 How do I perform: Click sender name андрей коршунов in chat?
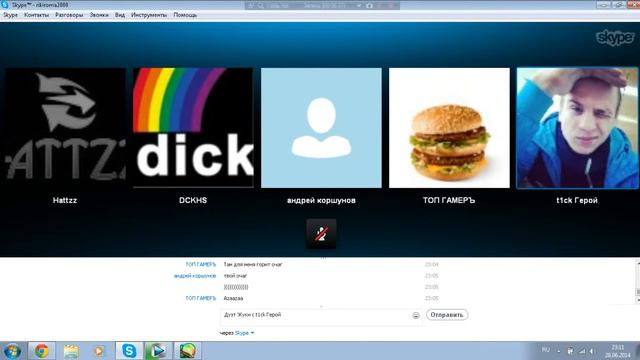click(x=195, y=276)
